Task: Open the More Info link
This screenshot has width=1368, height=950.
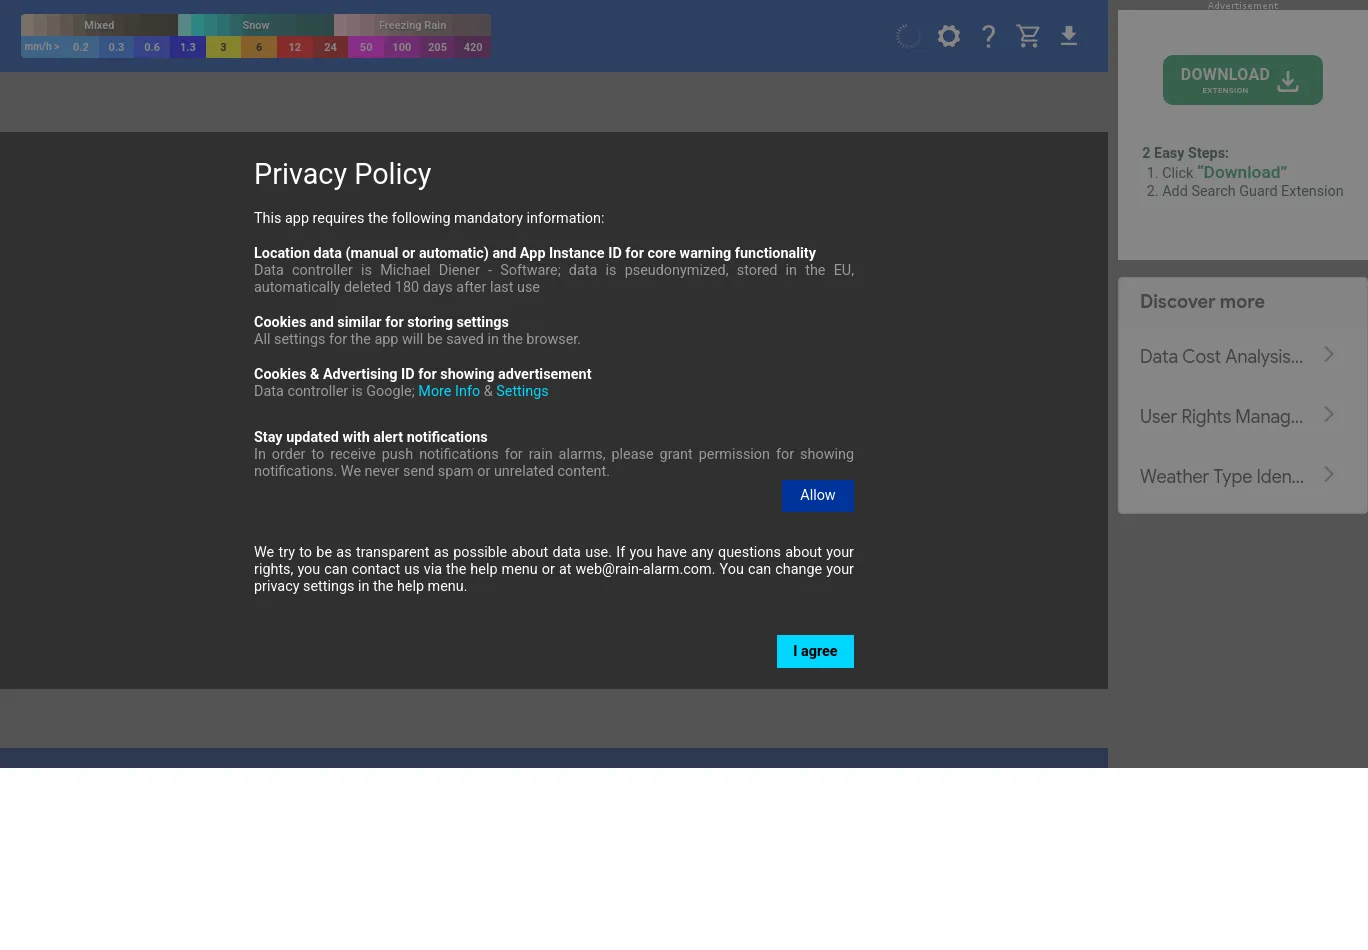Action: pos(449,391)
